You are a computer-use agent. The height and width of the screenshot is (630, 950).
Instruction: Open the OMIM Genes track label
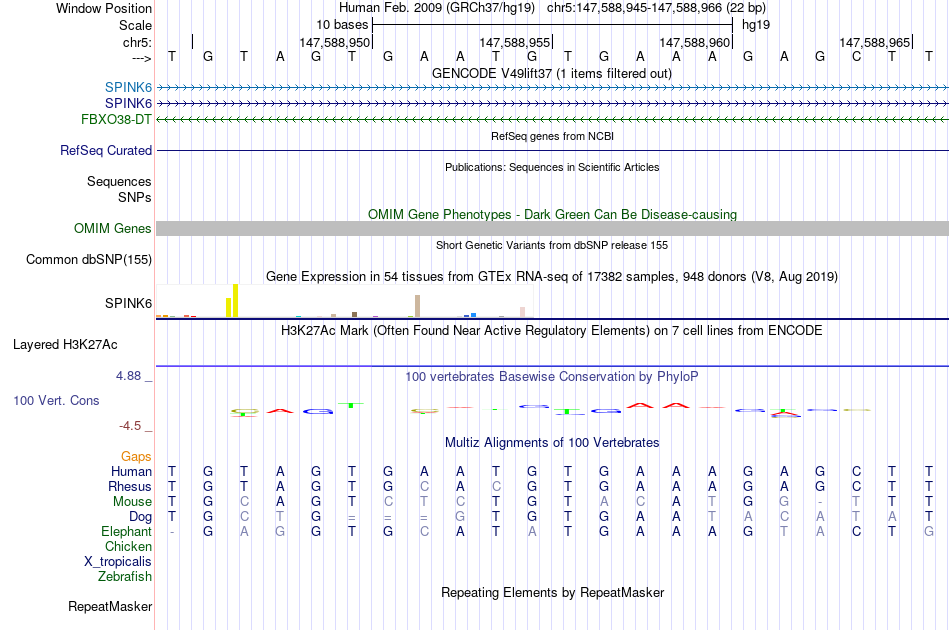pyautogui.click(x=112, y=228)
